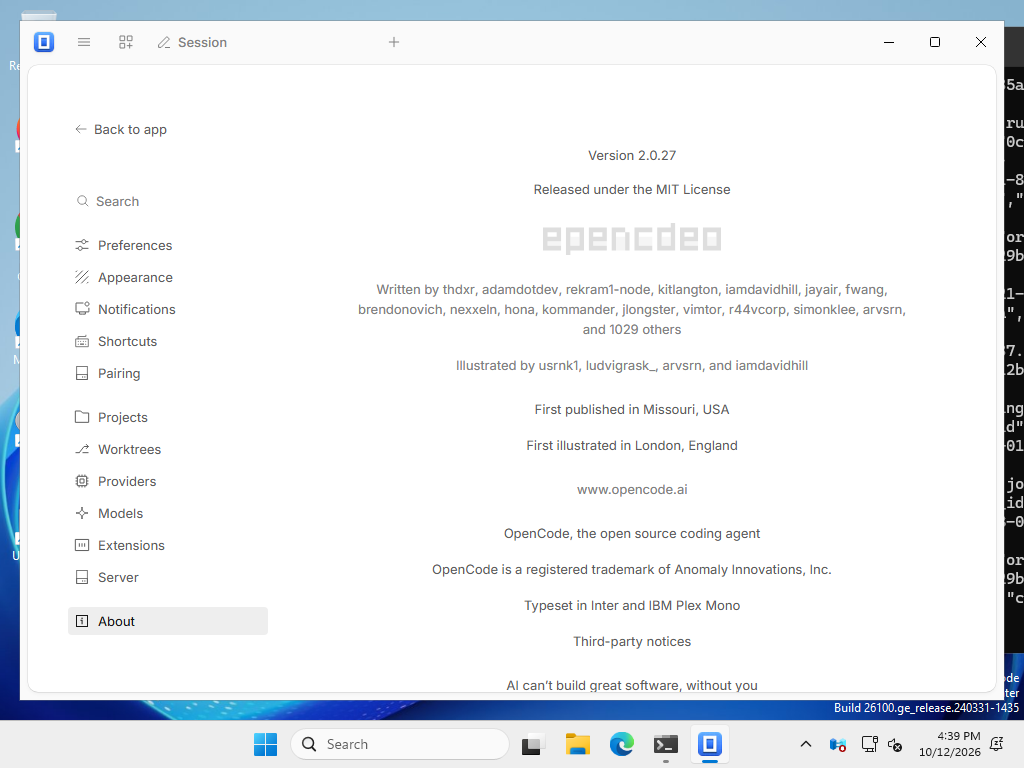Click 'Released under the MIT License' text
This screenshot has width=1024, height=768.
tap(632, 189)
